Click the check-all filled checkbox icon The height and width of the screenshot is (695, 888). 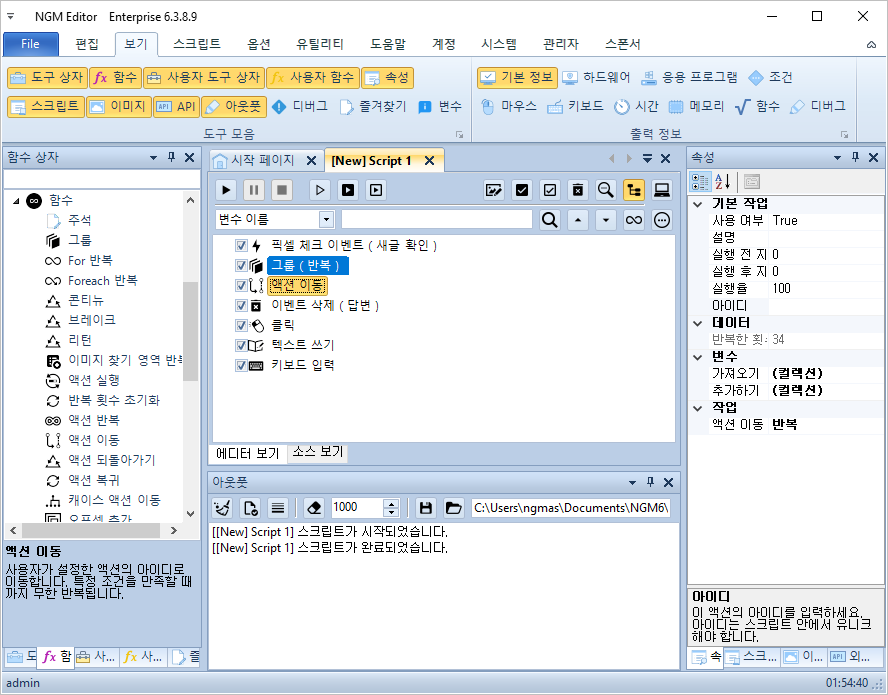[522, 190]
